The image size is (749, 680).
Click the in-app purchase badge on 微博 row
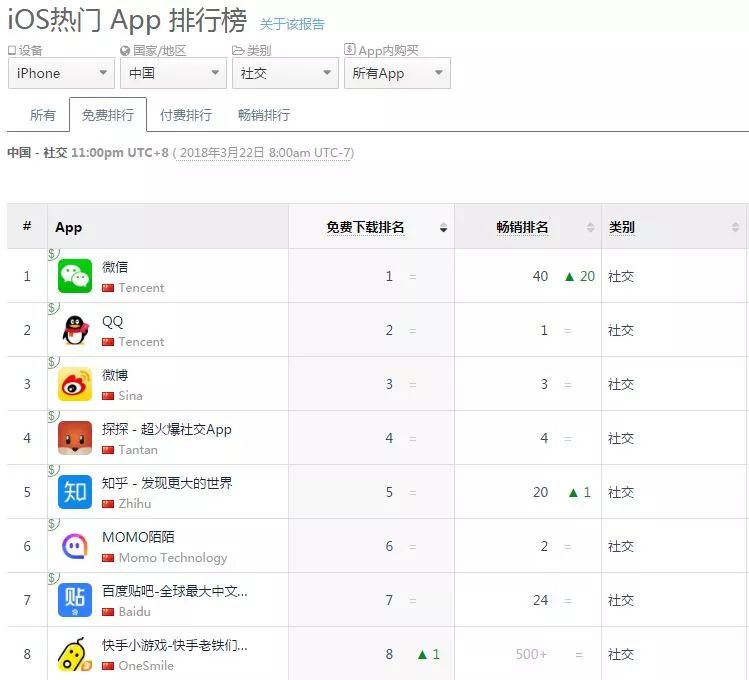pos(54,362)
